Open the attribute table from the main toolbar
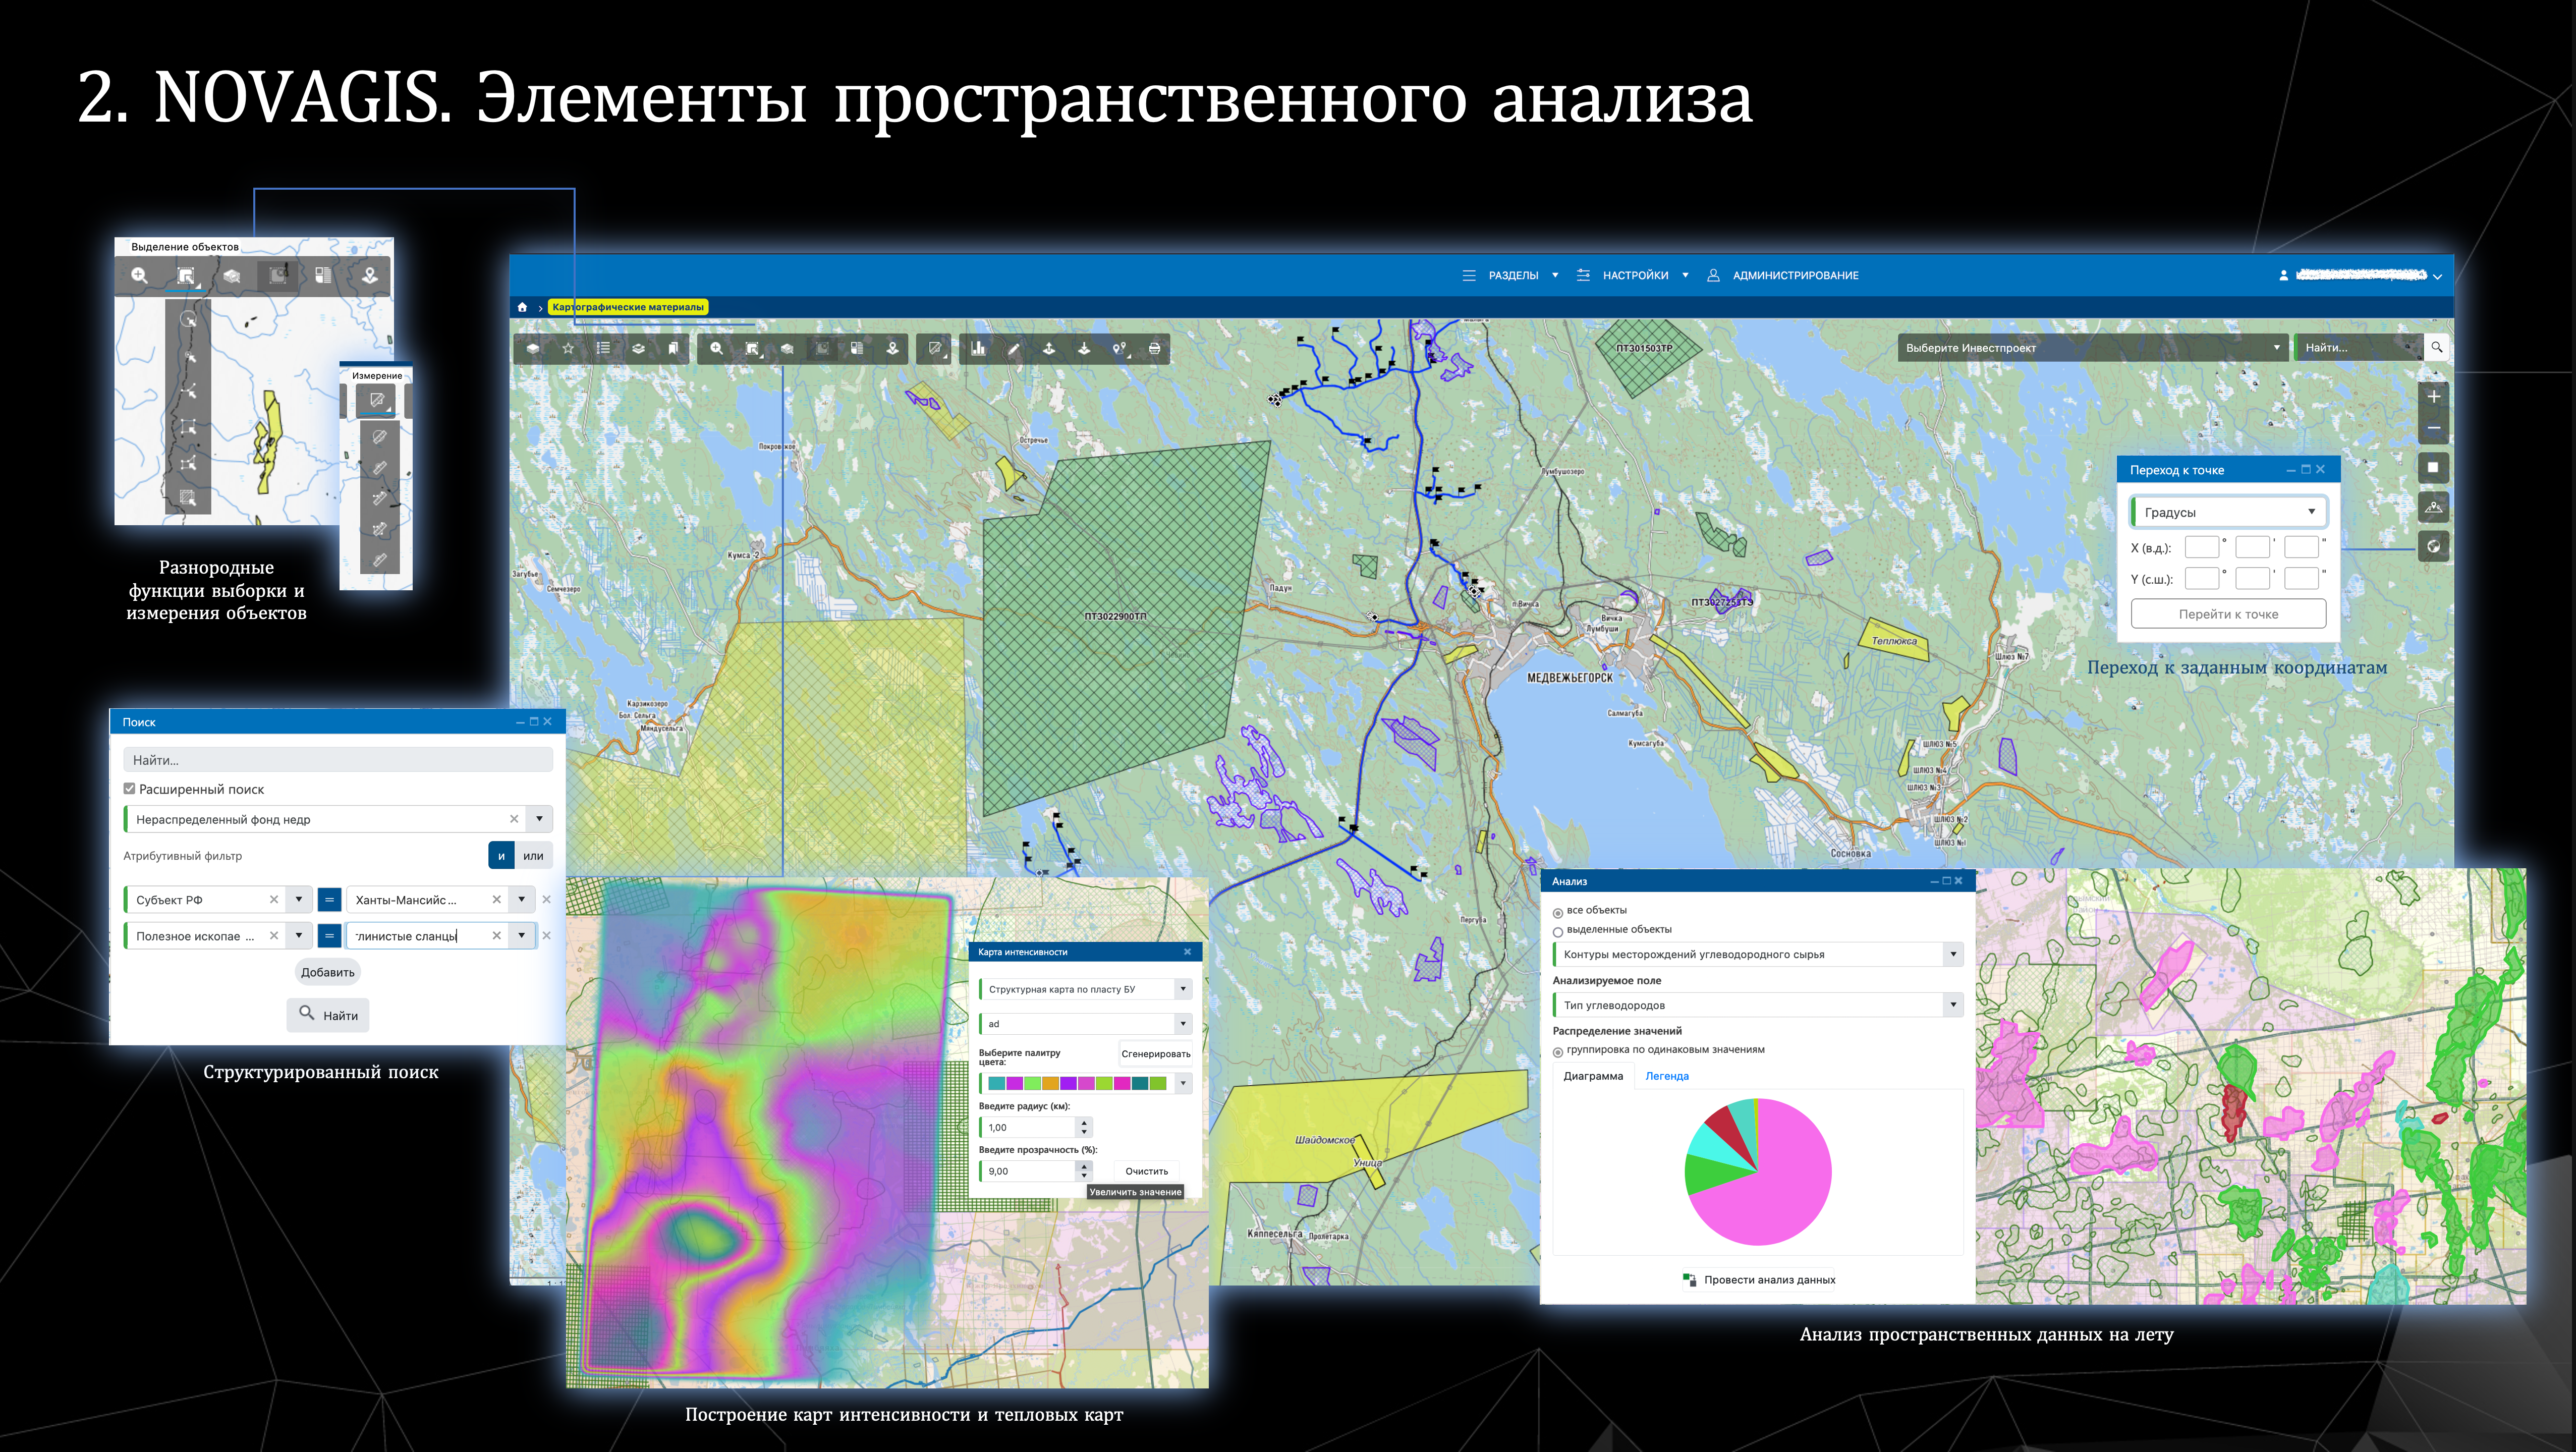 857,349
